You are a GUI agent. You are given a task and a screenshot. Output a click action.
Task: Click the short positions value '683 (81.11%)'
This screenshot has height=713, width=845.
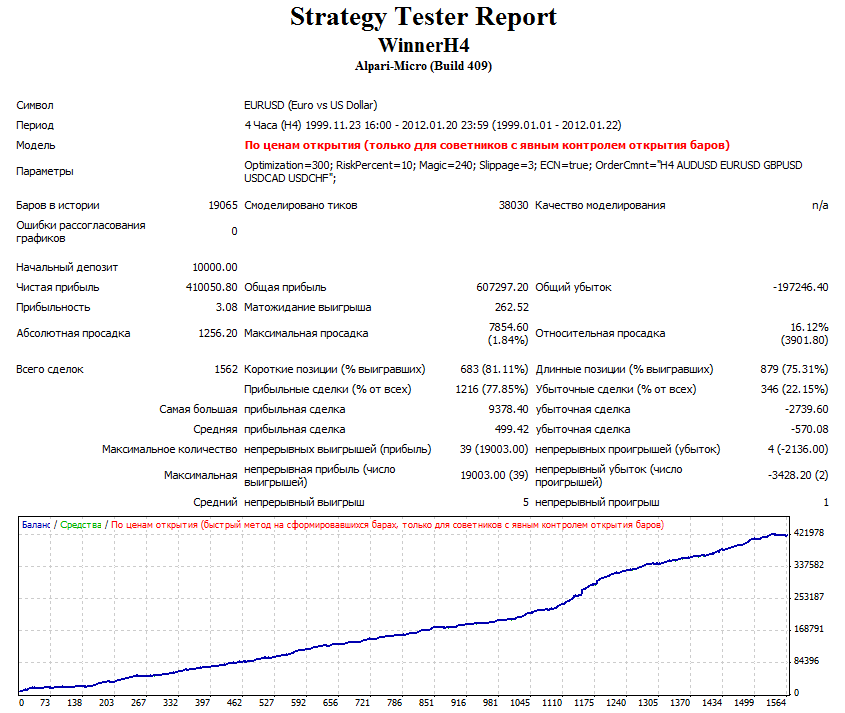click(x=494, y=369)
